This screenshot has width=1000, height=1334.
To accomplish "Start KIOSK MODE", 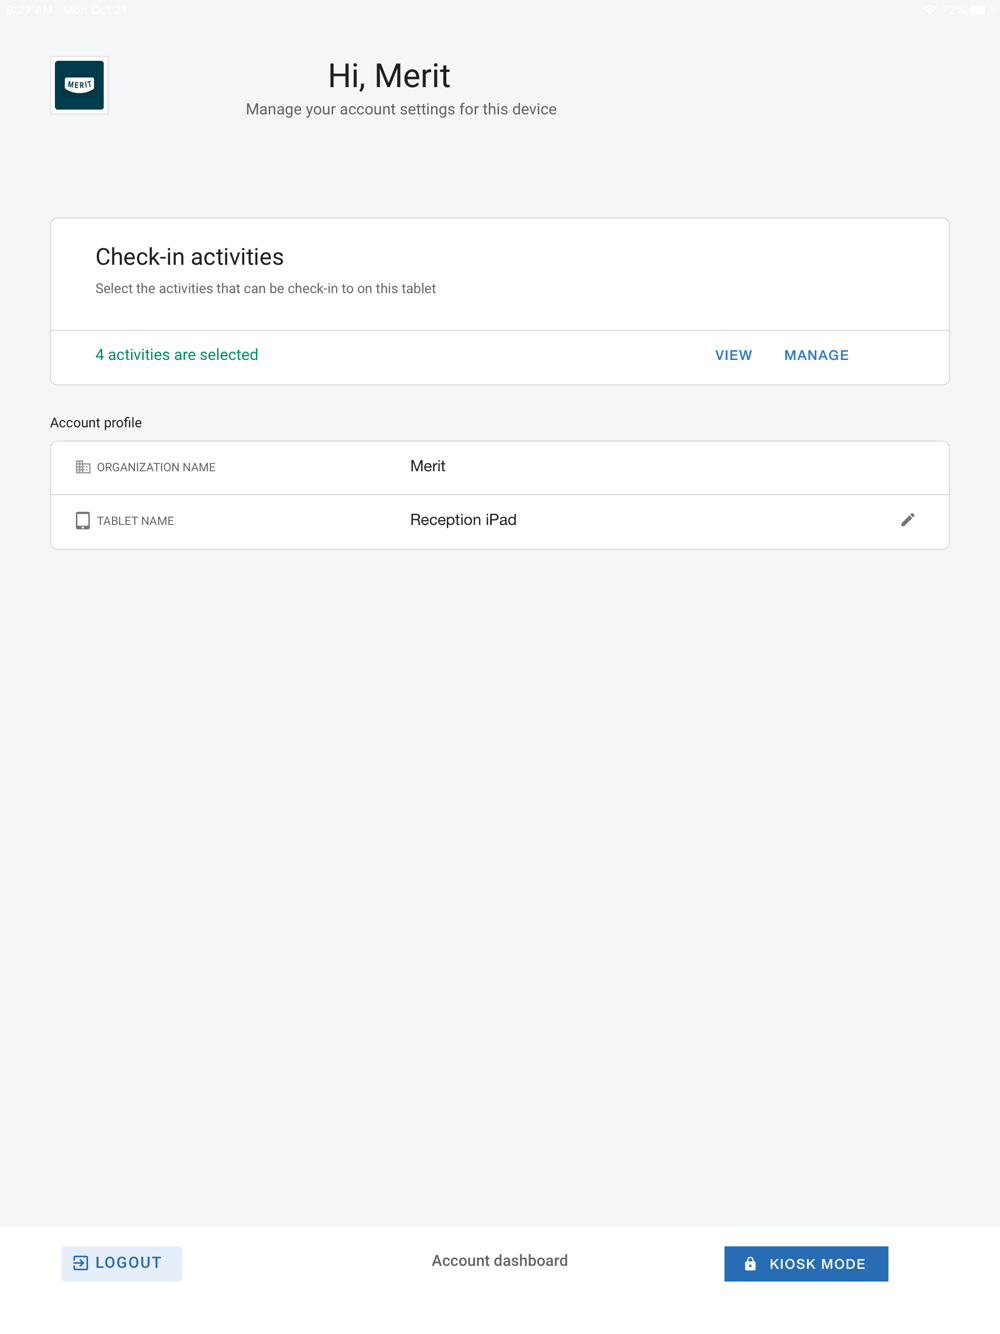I will (x=806, y=1264).
